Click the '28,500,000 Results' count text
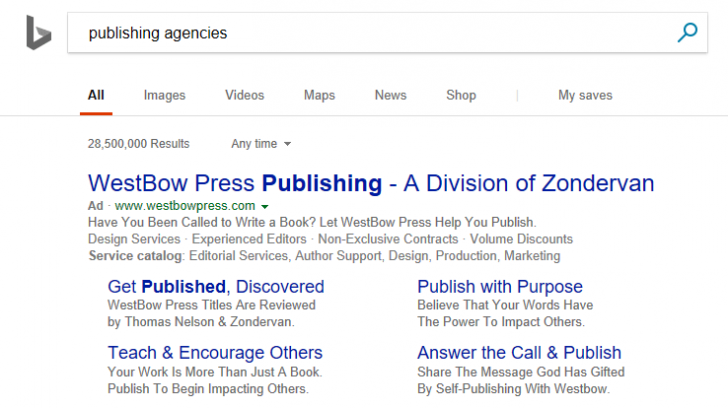The image size is (728, 408). click(x=138, y=144)
